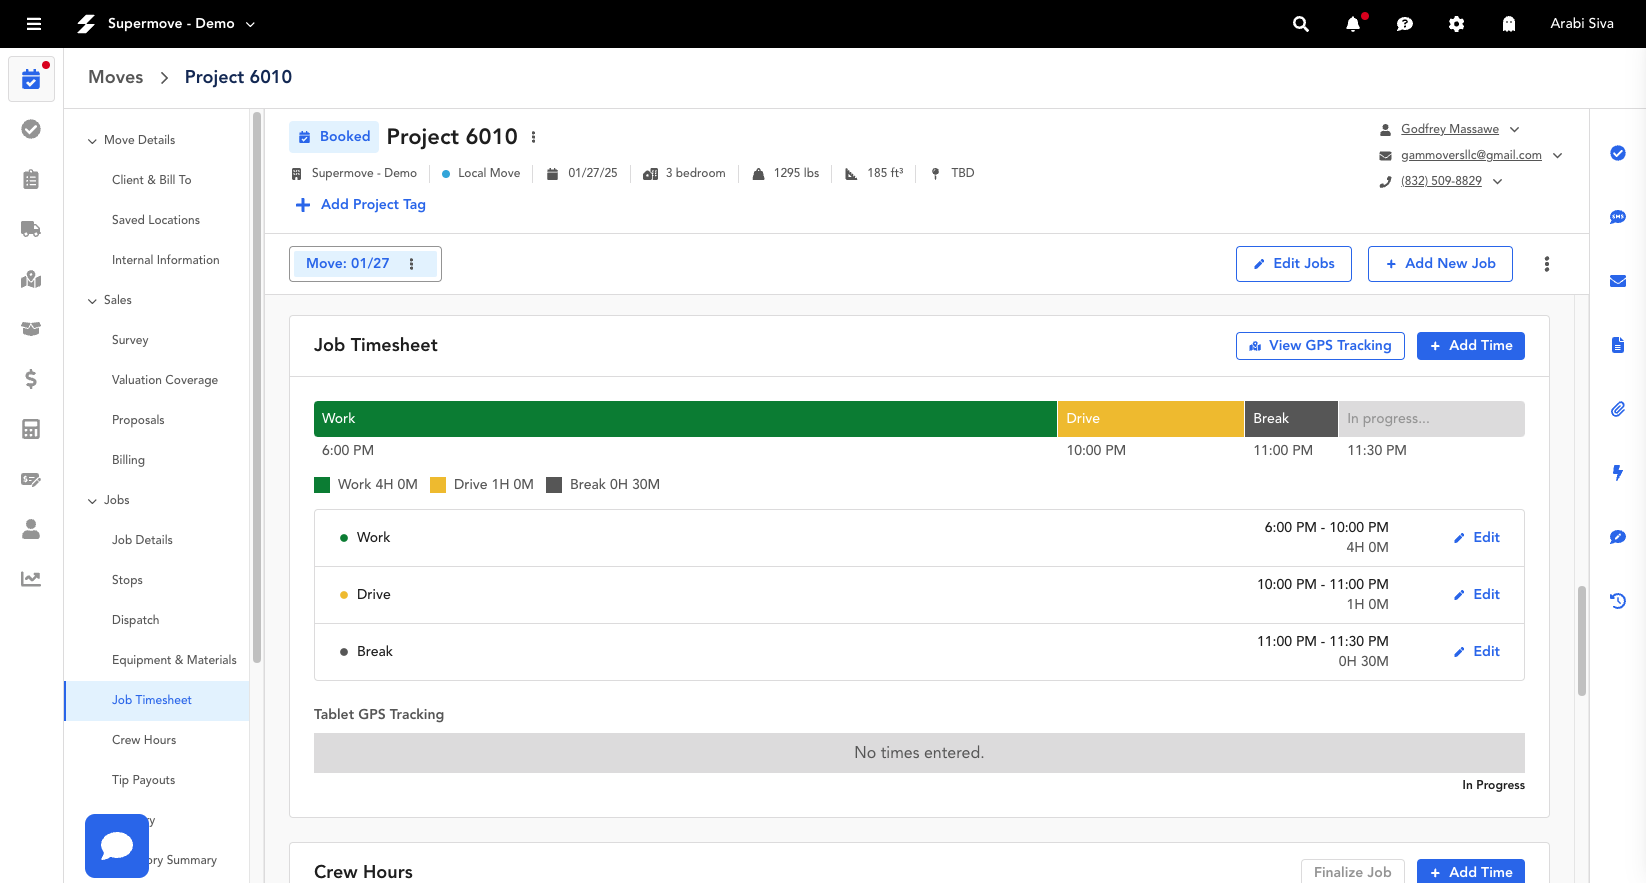Open the email icon in right sidebar
Viewport: 1646px width, 883px height.
(1617, 281)
